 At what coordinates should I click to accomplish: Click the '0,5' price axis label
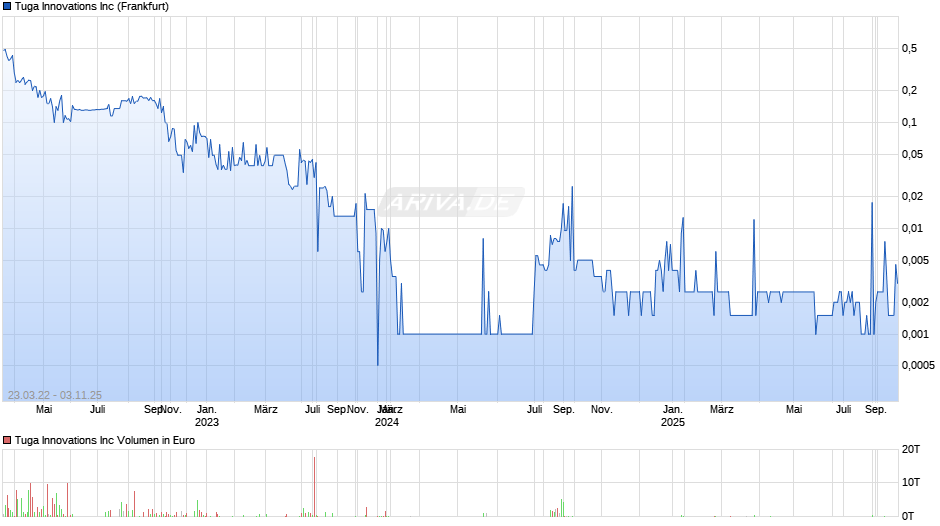[909, 49]
